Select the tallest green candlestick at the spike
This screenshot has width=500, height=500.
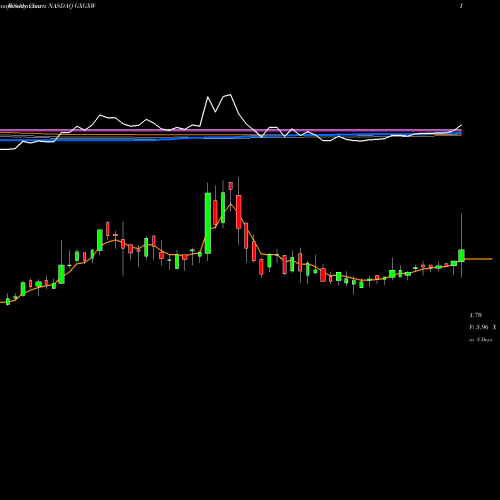(x=208, y=223)
